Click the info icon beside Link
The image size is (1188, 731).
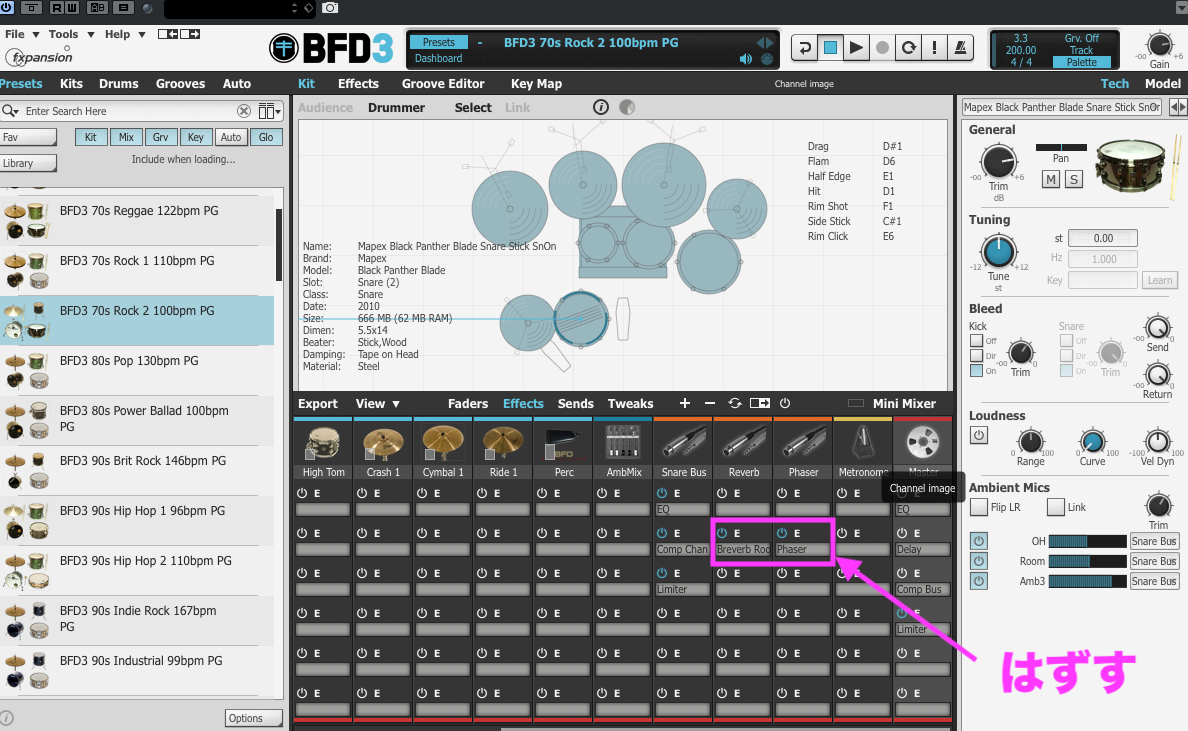click(x=601, y=108)
